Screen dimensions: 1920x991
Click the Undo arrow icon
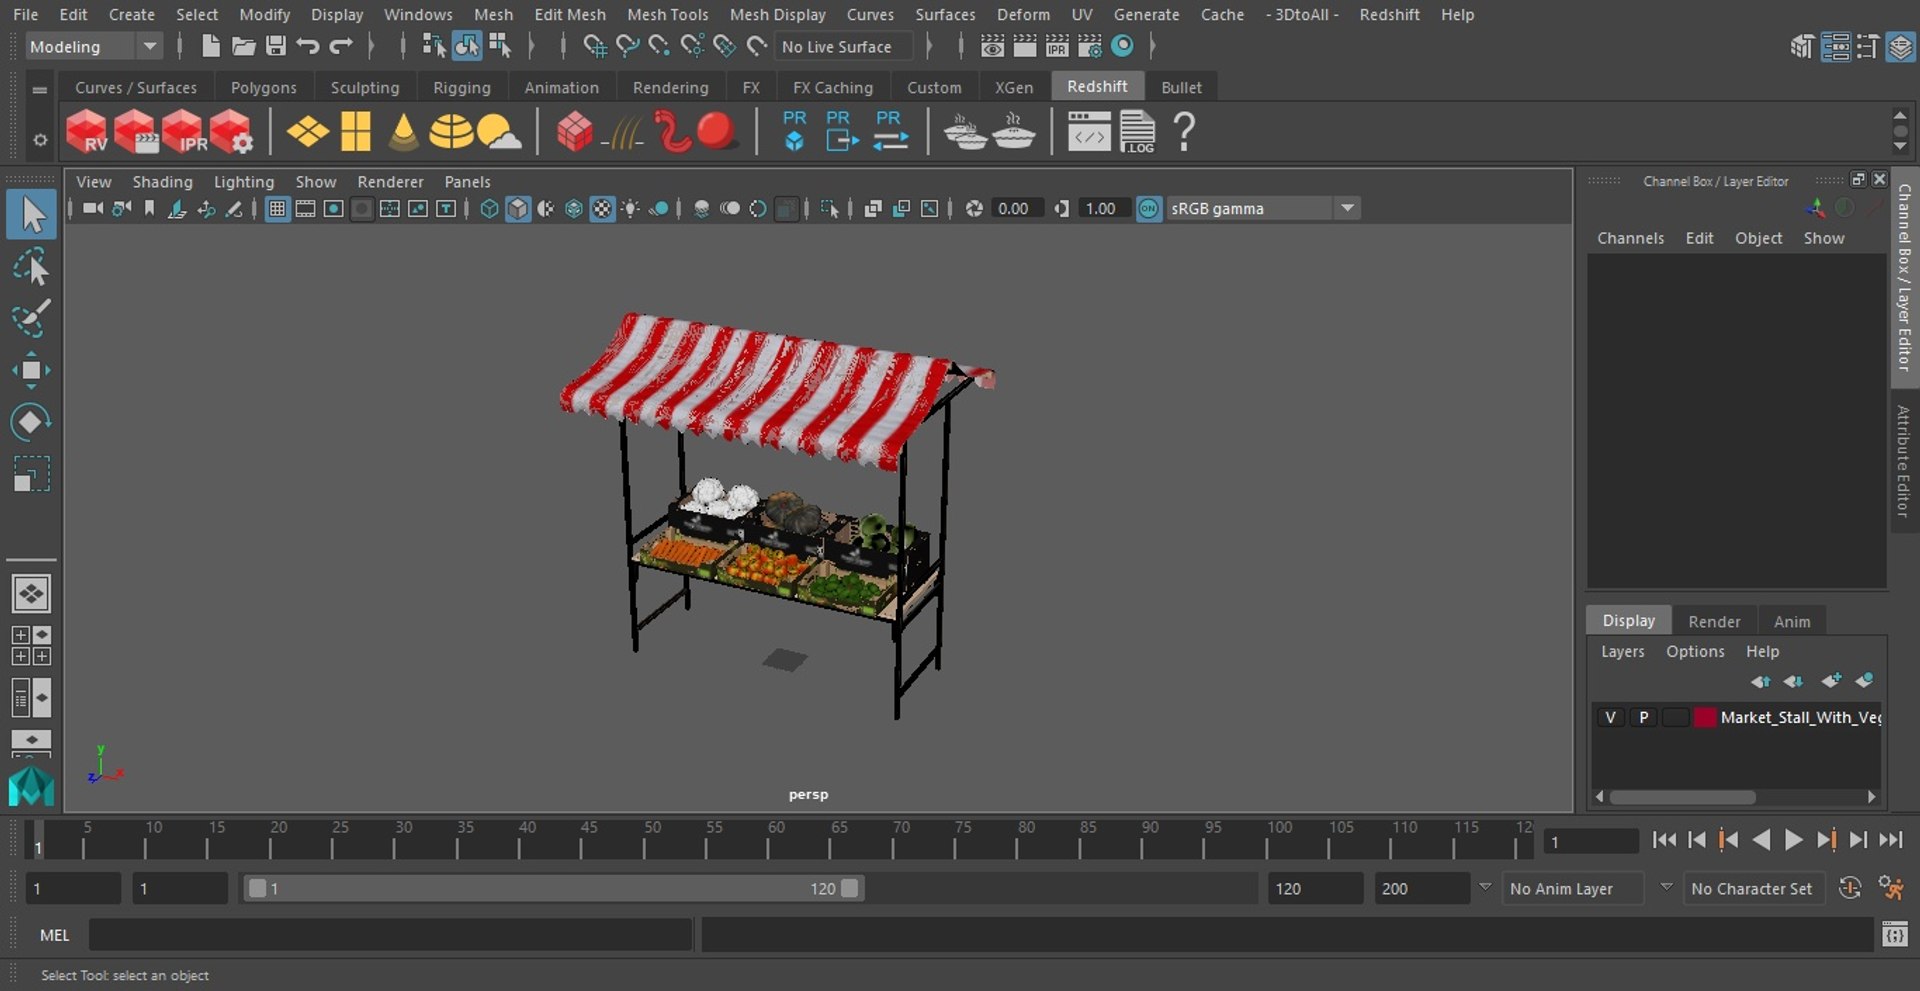[308, 46]
